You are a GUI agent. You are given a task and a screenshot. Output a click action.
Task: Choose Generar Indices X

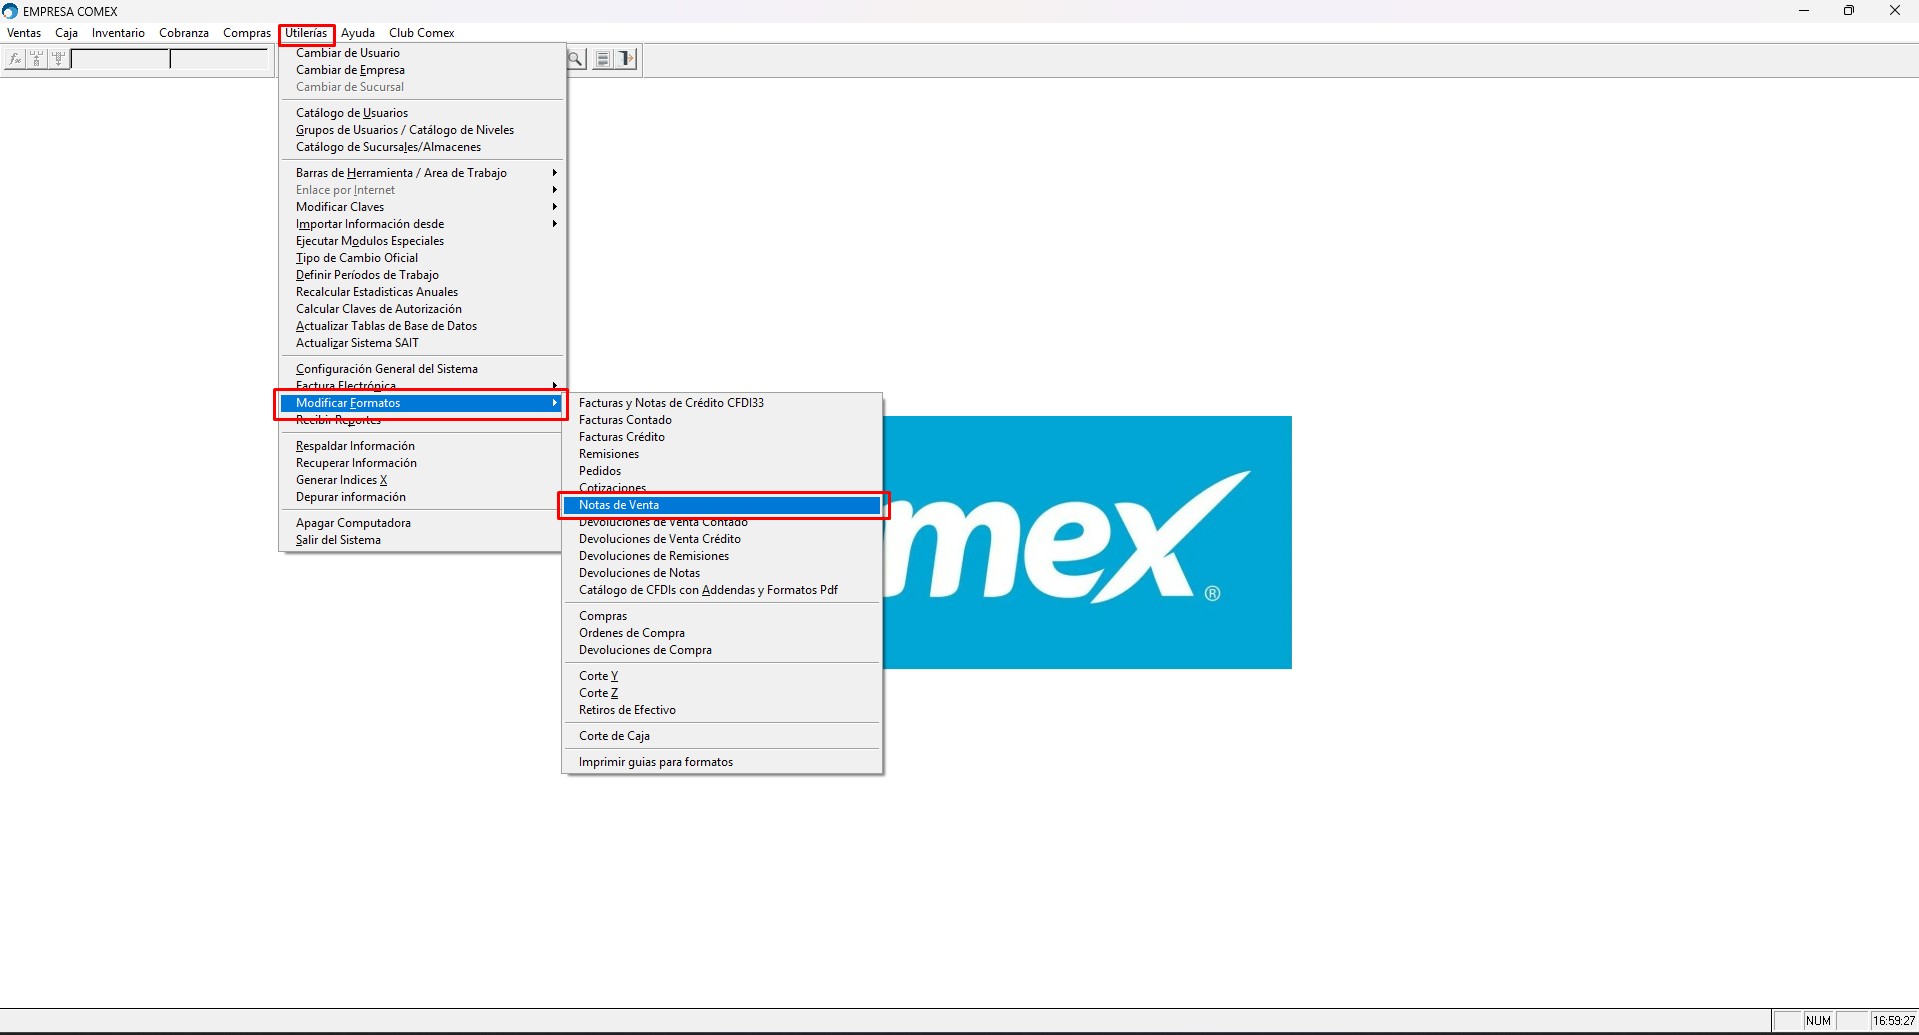422,480
